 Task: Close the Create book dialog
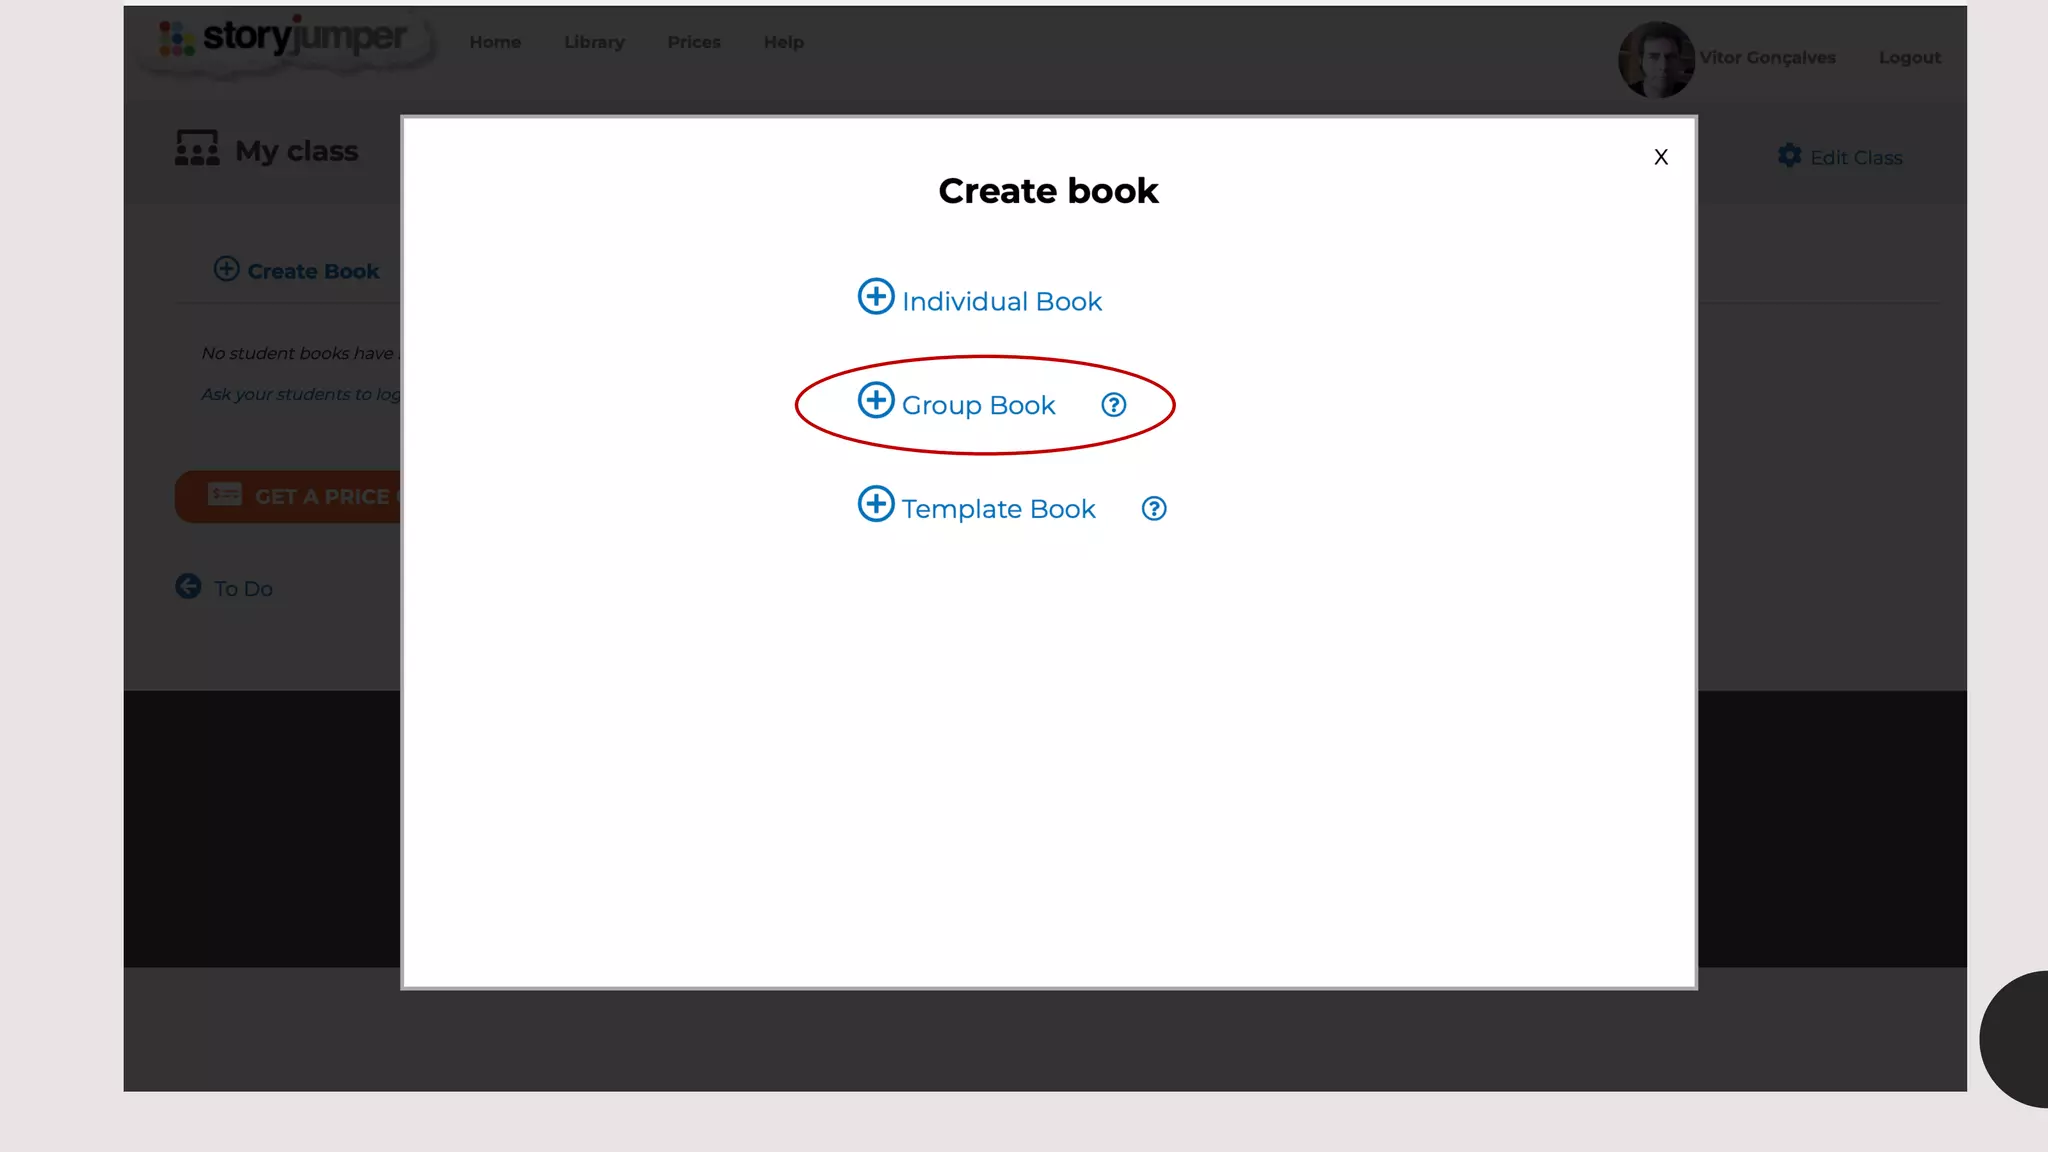1661,157
